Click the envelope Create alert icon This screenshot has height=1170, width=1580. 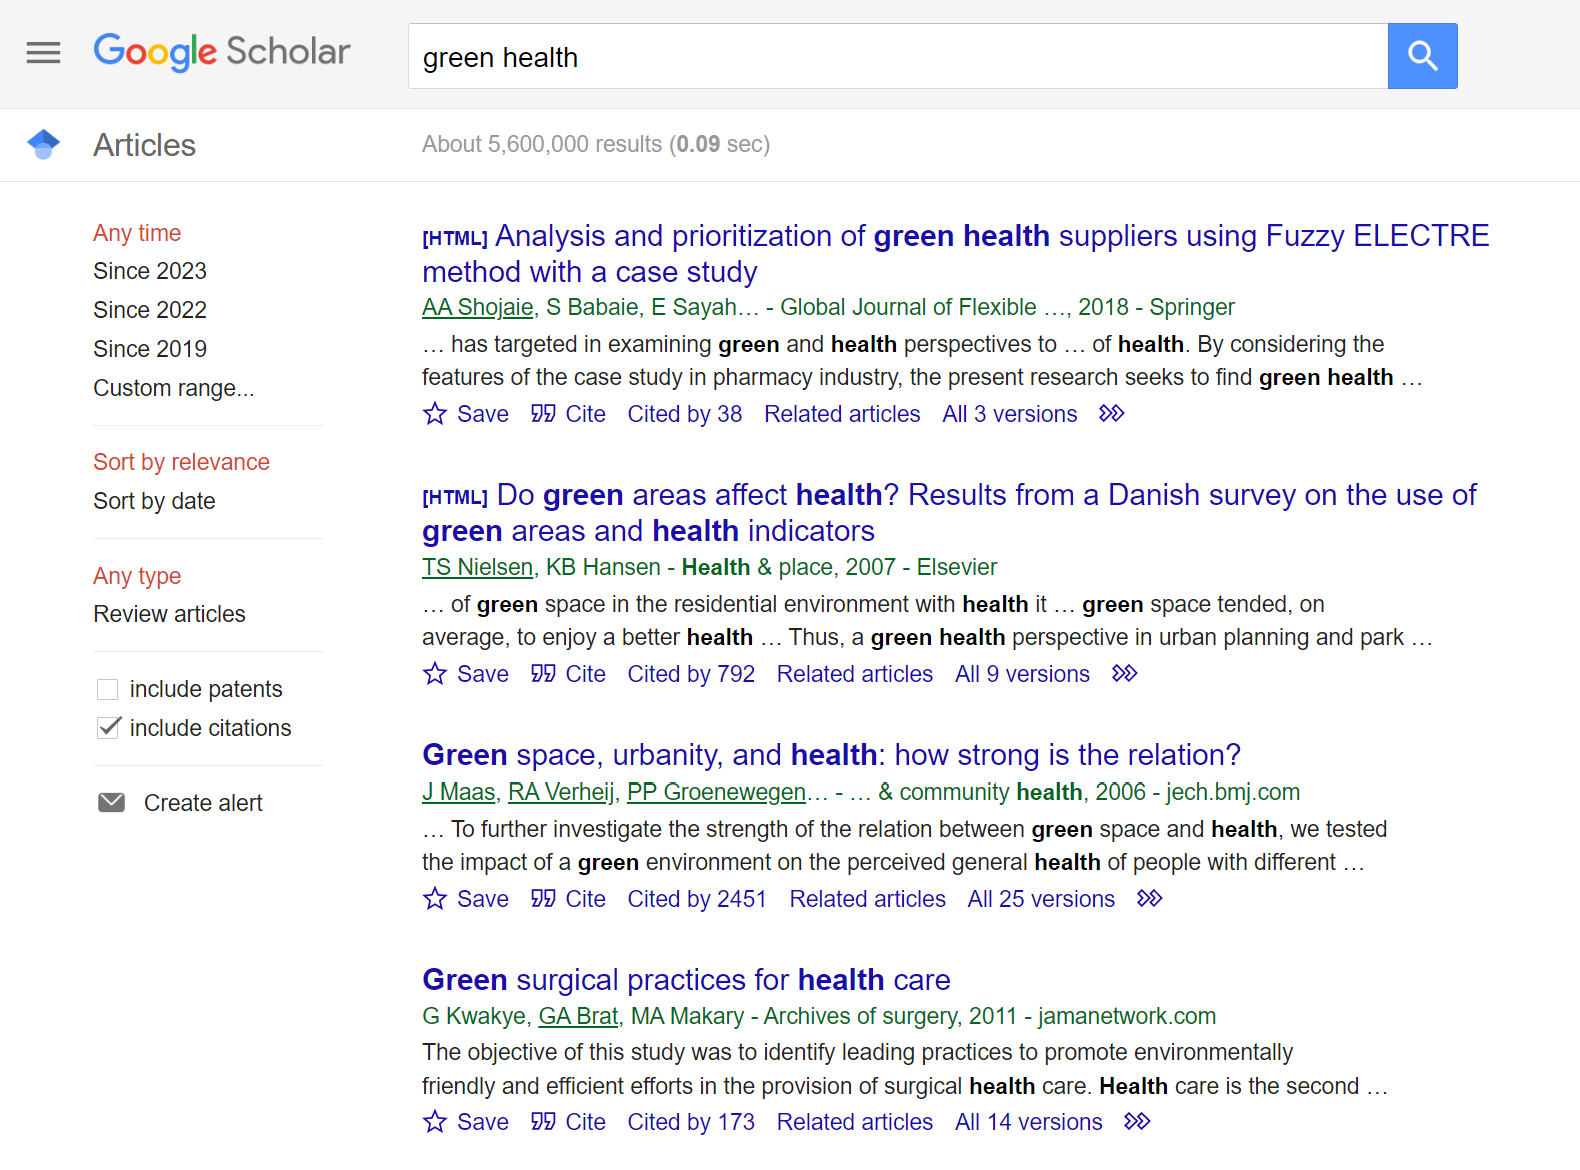(x=112, y=803)
